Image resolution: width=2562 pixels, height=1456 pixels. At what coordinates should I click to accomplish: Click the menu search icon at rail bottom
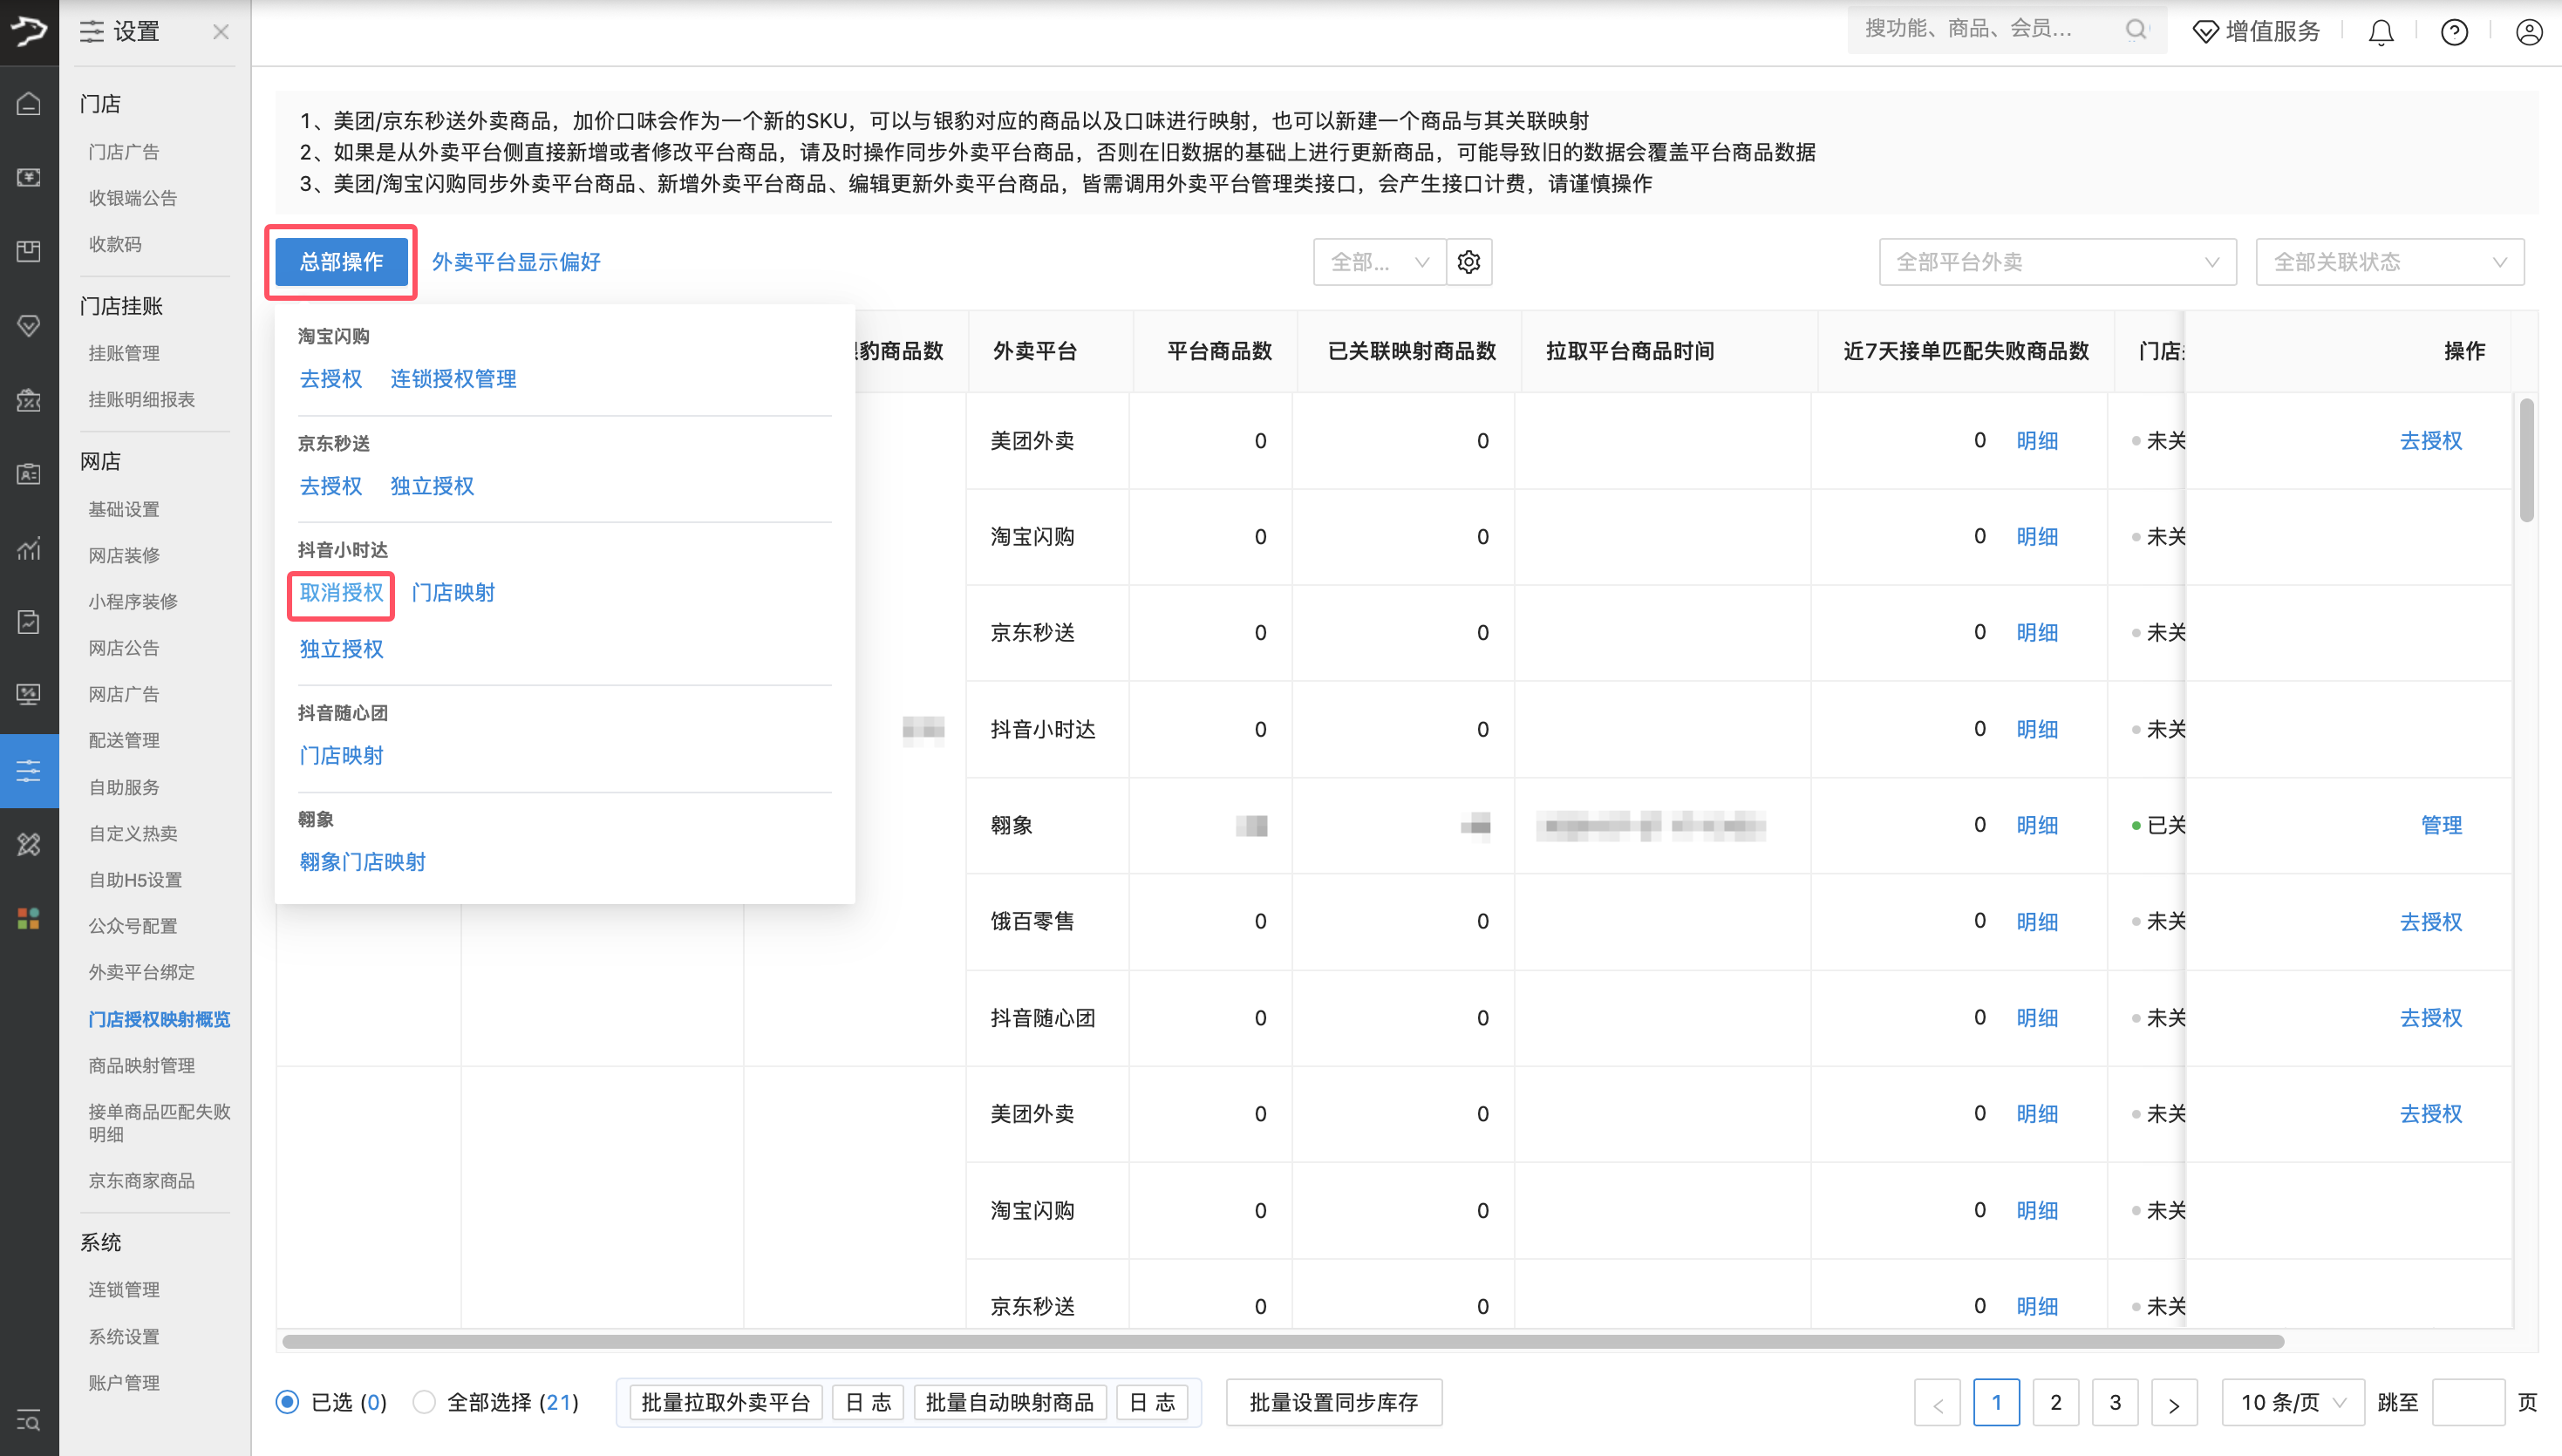click(29, 1420)
